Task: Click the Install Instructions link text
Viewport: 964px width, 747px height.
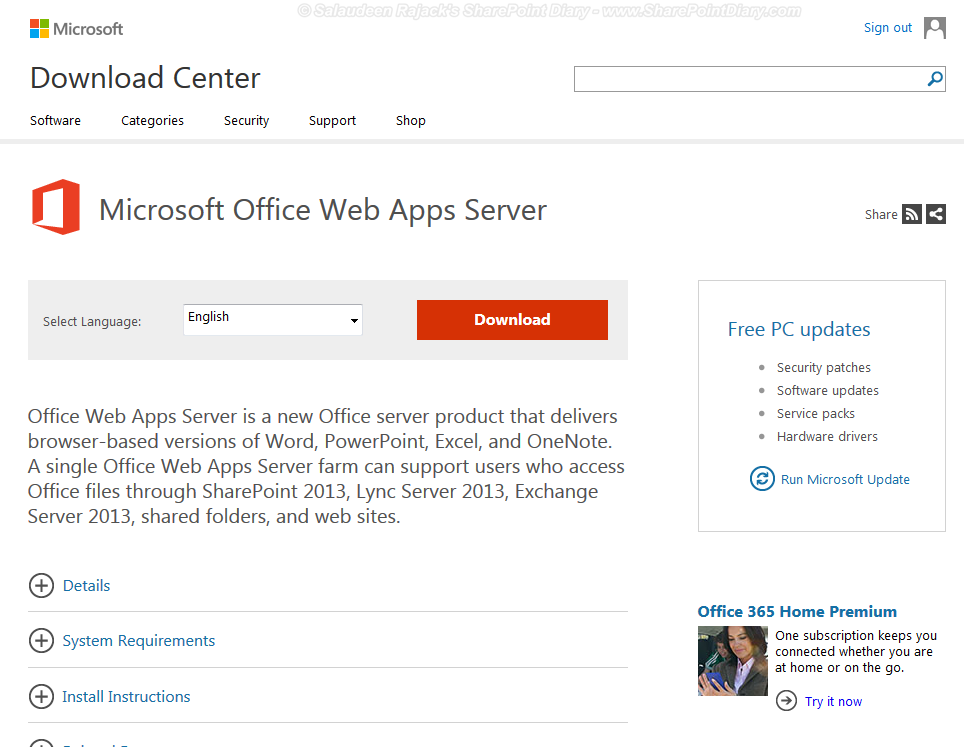Action: coord(126,697)
